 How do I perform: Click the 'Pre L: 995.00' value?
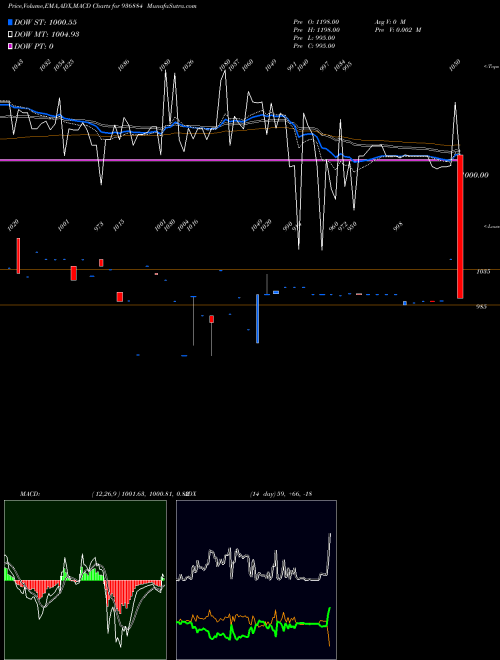(x=314, y=38)
